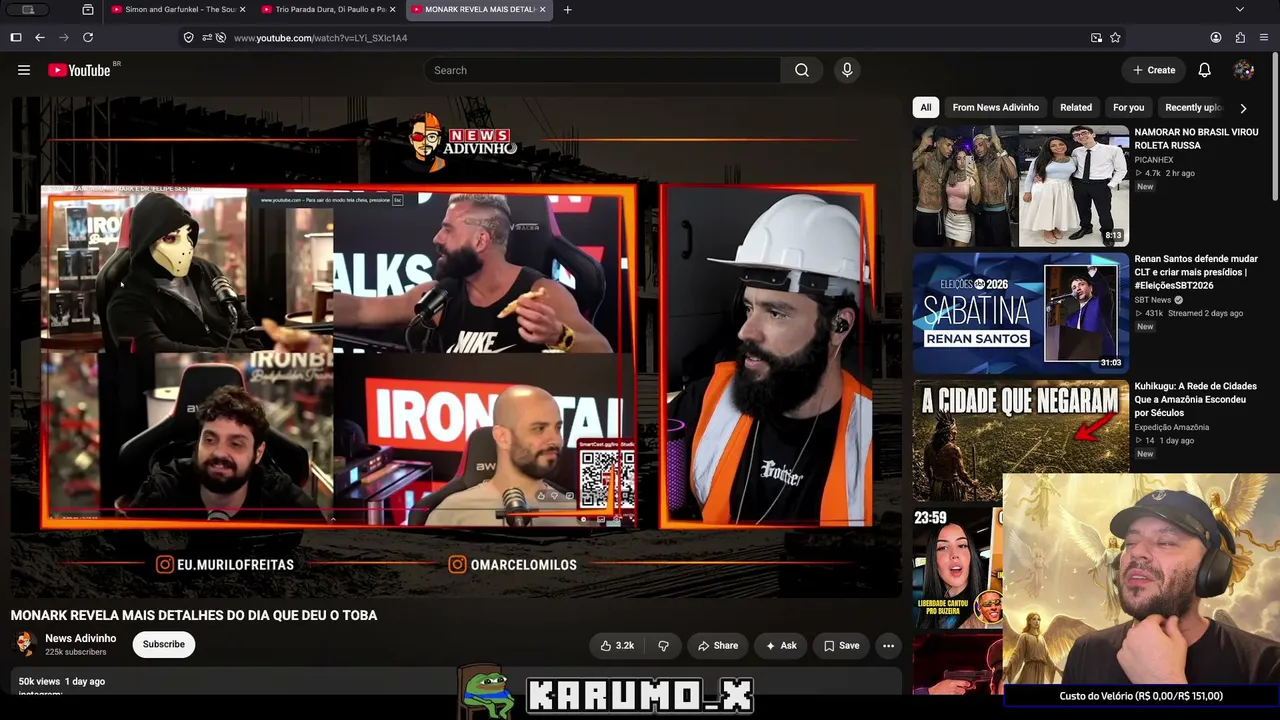Open the 23:59 recommended video thumbnail
Screen dimensions: 1280x720
(957, 568)
